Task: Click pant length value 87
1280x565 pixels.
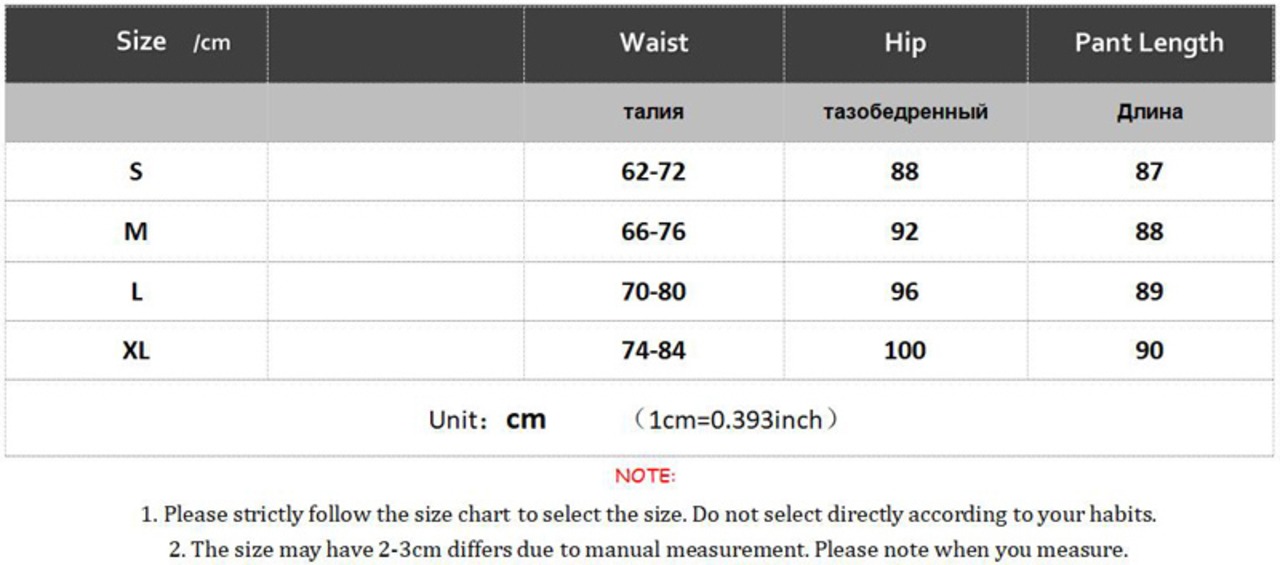Action: coord(1149,171)
